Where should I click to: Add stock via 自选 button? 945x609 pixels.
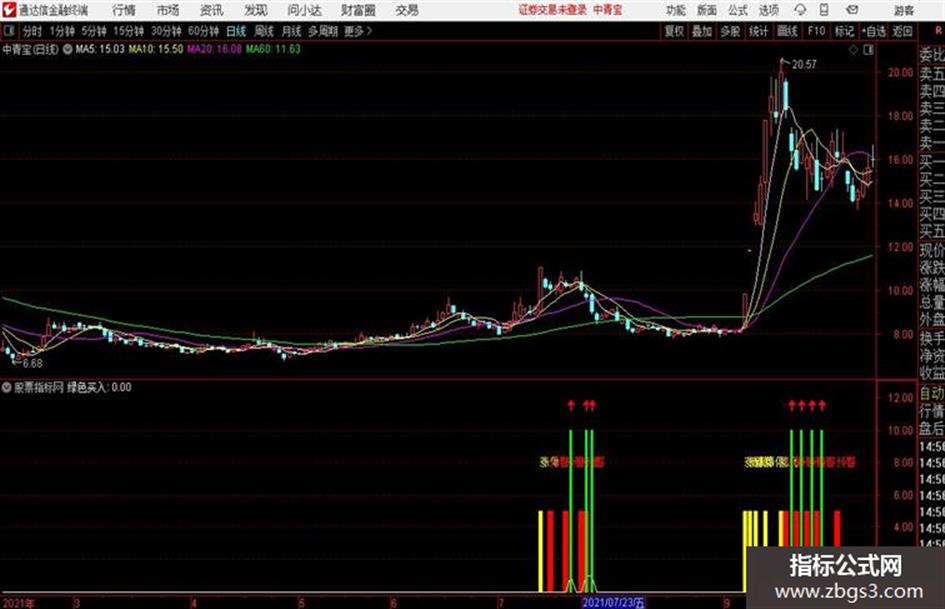click(874, 31)
